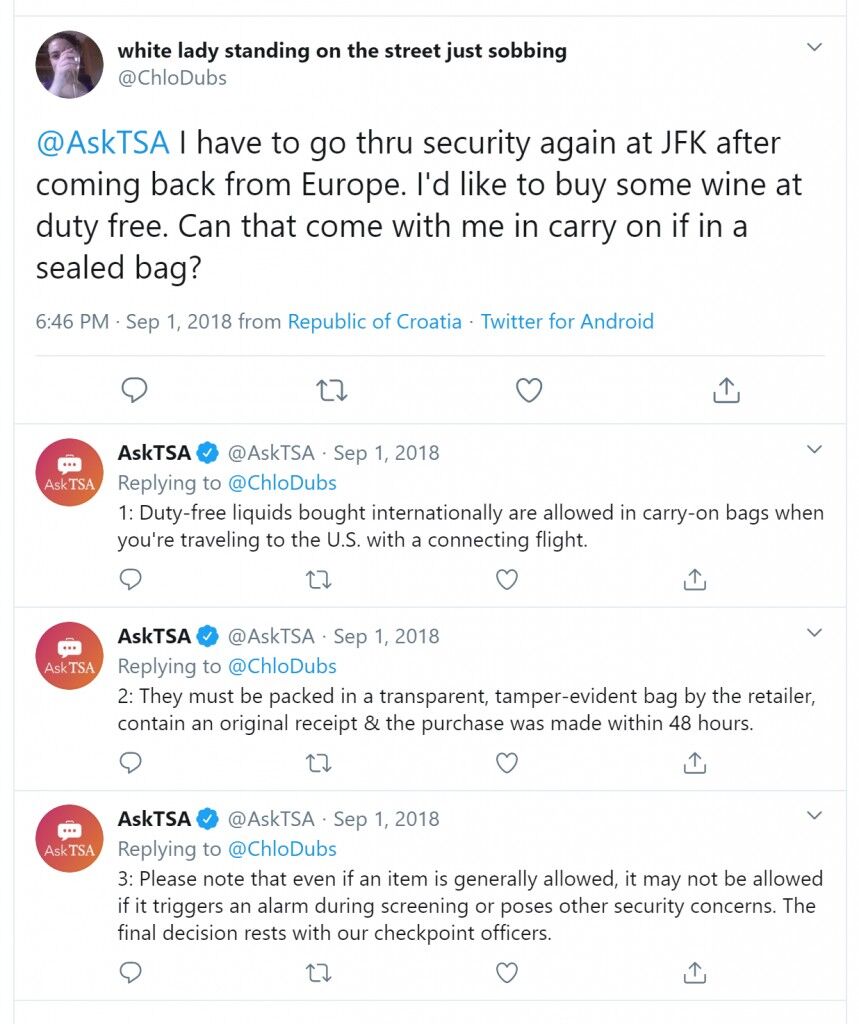This screenshot has width=859, height=1024.
Task: Reply to the AskTSA tweet numbered 3
Action: coord(131,973)
